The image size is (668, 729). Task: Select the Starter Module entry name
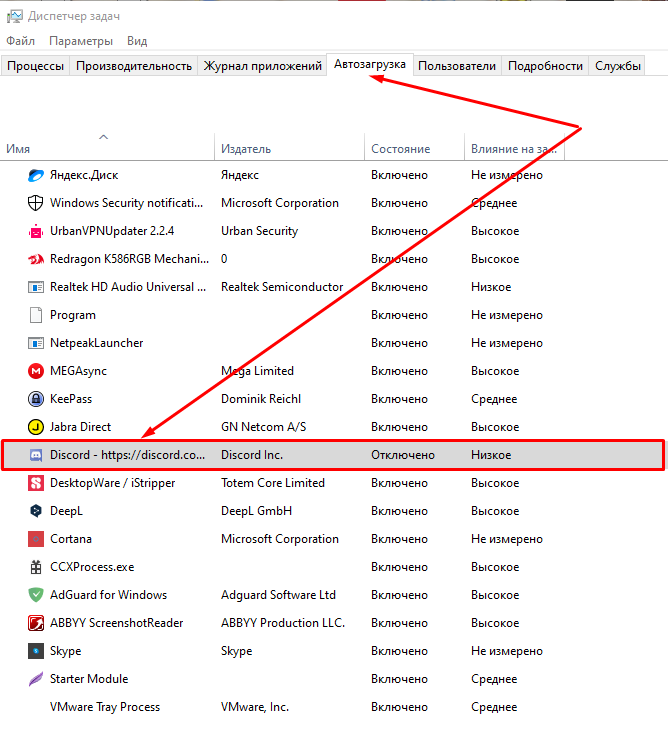coord(89,679)
